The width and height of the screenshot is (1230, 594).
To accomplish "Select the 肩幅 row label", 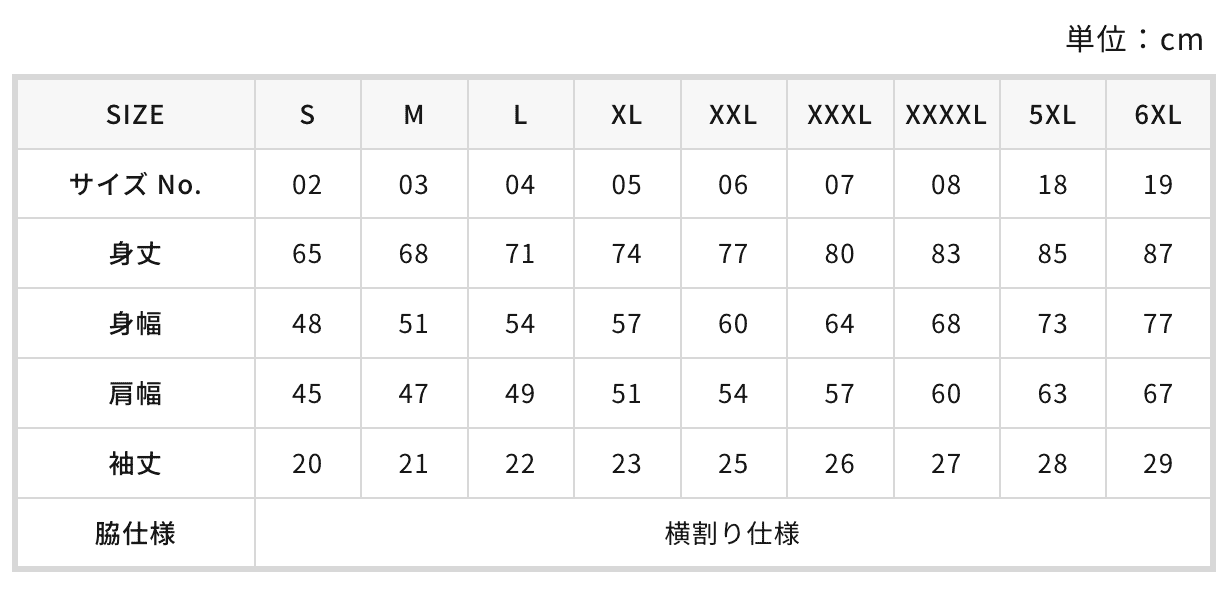I will point(135,394).
